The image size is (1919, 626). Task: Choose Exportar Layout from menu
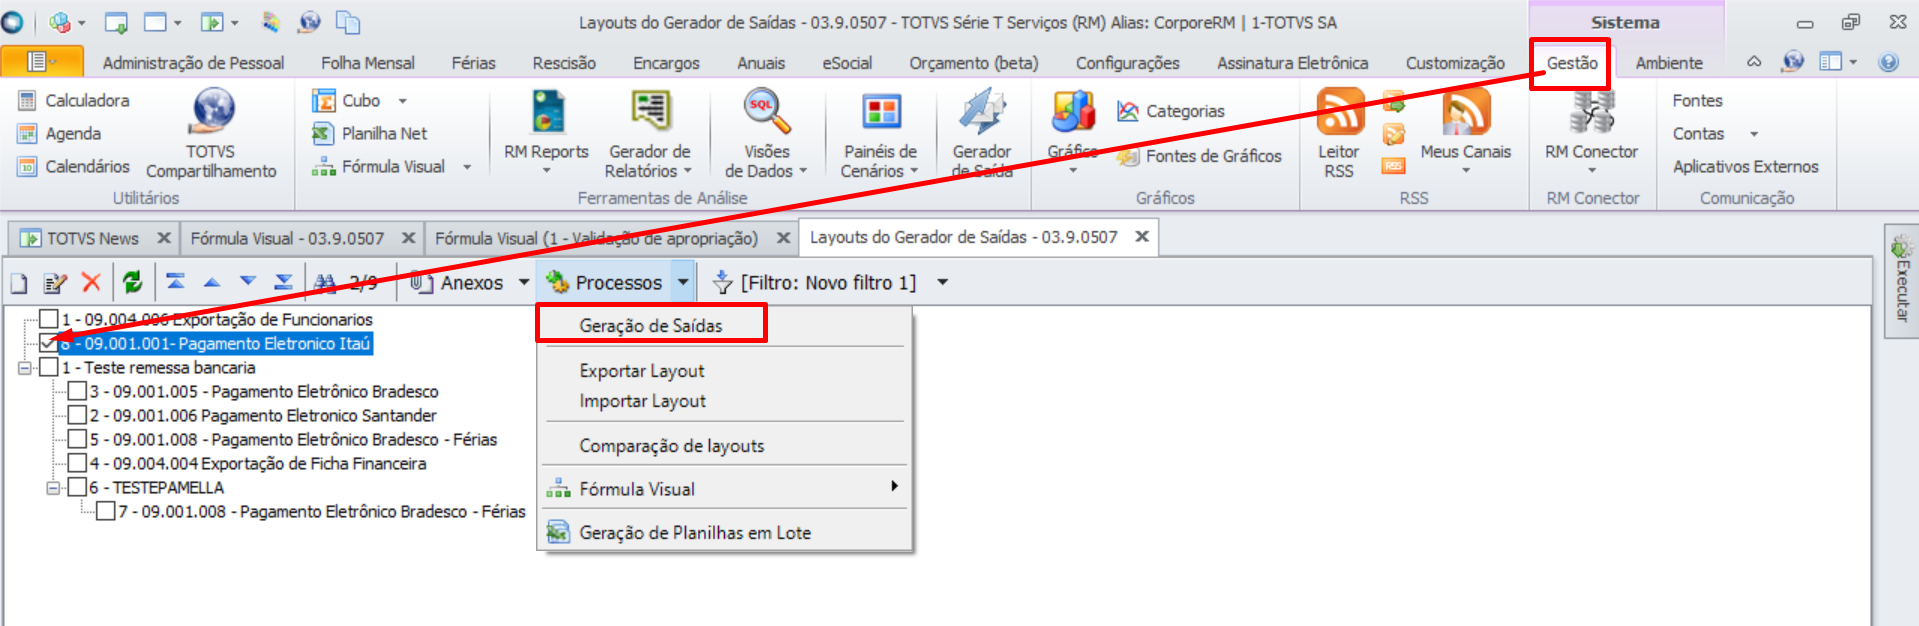[x=642, y=371]
